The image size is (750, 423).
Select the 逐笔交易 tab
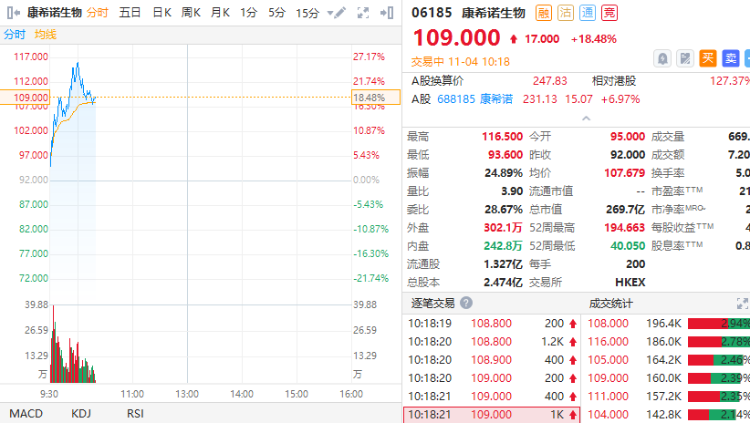[432, 303]
